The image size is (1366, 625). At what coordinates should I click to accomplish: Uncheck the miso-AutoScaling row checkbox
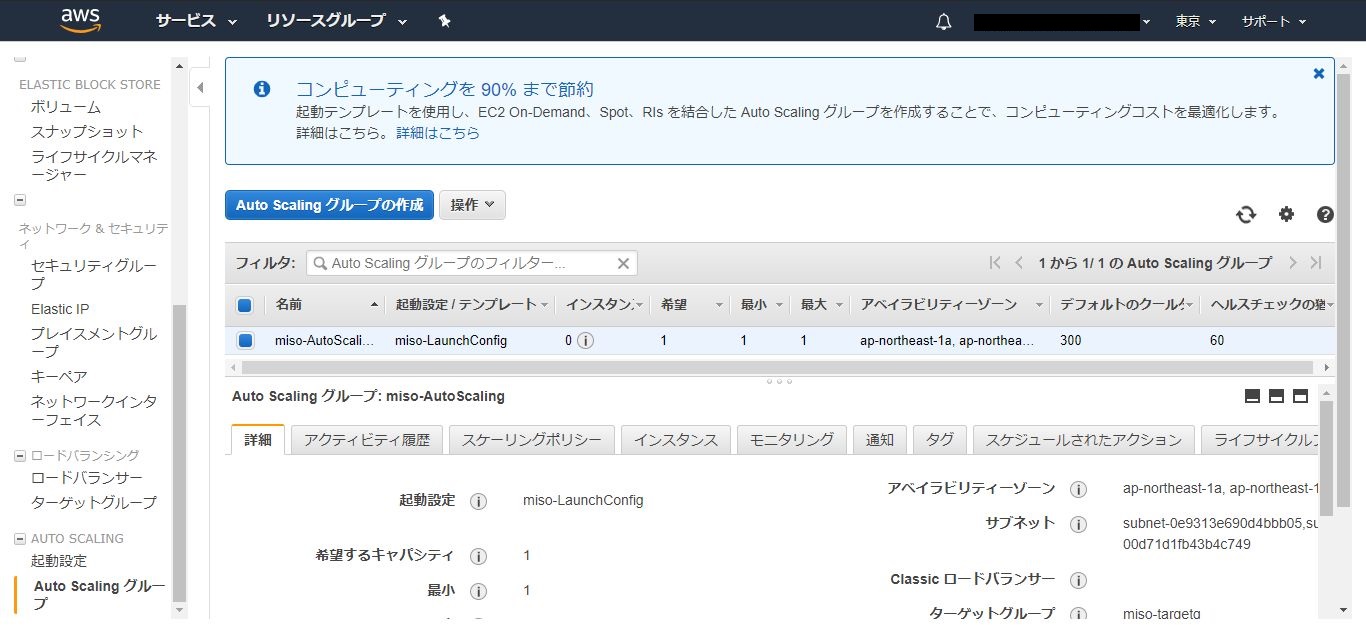click(245, 340)
